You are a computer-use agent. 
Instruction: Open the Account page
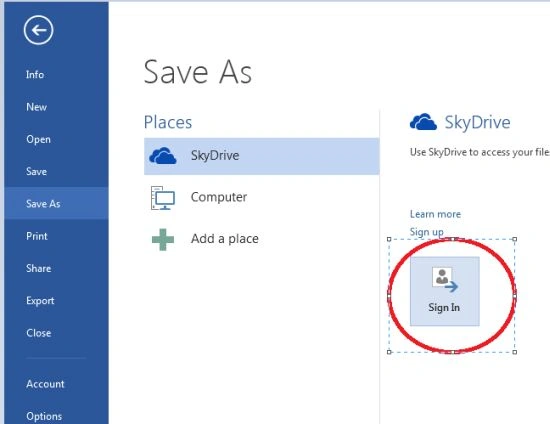(45, 384)
